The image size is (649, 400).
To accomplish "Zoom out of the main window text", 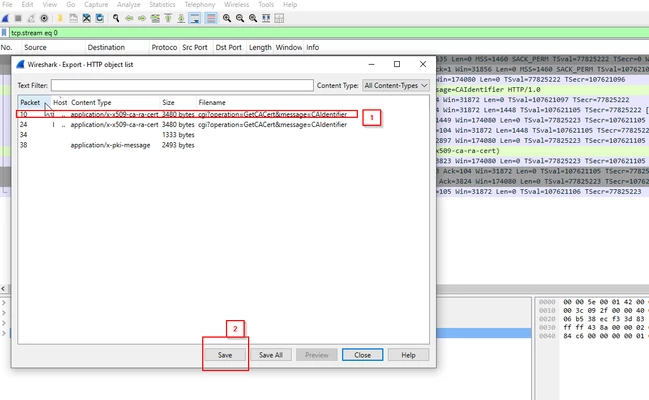I will [x=240, y=18].
